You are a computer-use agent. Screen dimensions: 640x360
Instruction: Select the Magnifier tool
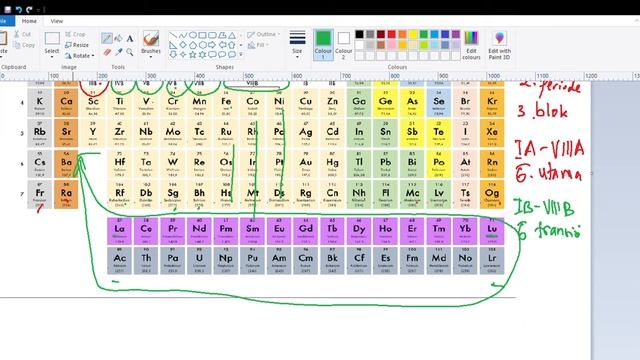pos(130,52)
